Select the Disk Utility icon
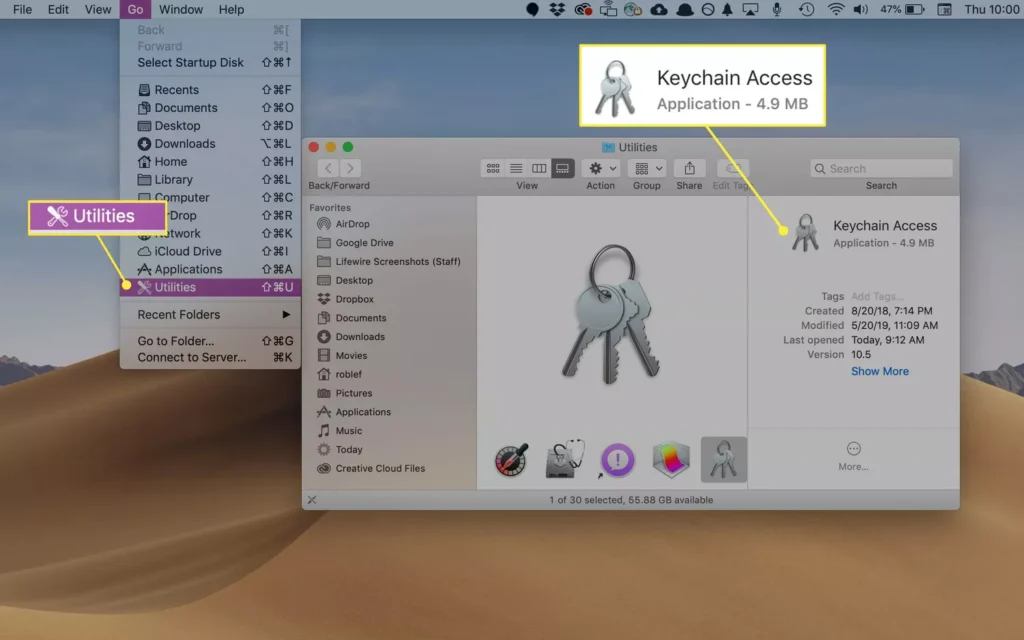The width and height of the screenshot is (1024, 640). [x=562, y=459]
